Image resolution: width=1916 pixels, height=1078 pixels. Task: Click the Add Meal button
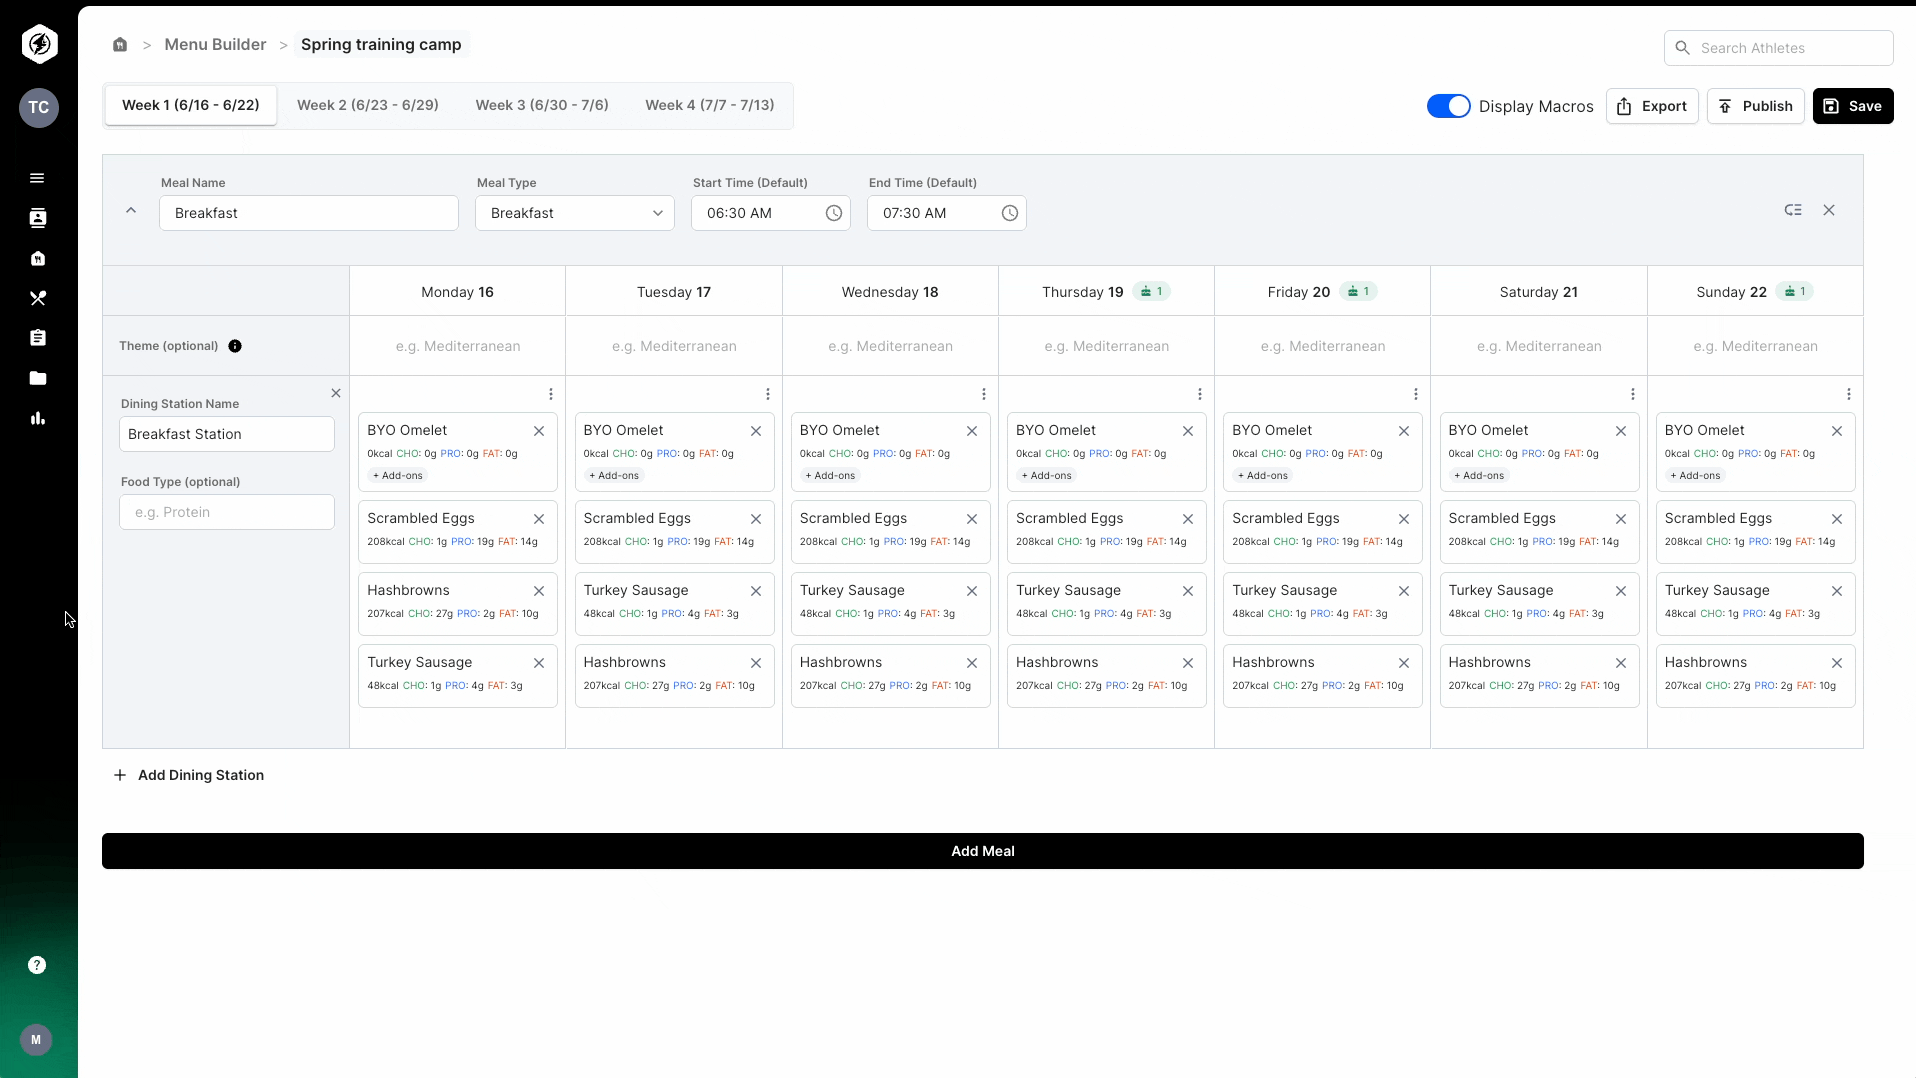[x=982, y=851]
